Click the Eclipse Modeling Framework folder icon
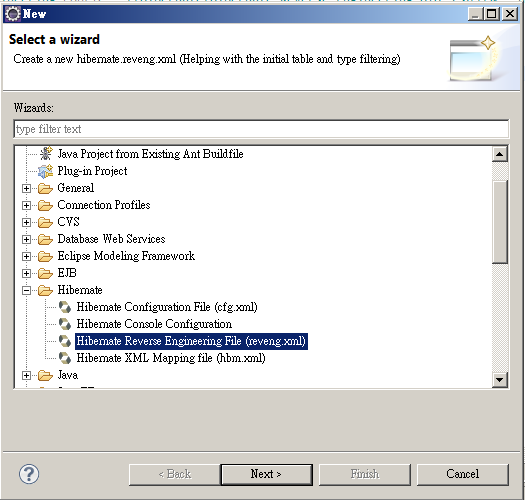Image resolution: width=525 pixels, height=500 pixels. click(x=45, y=257)
